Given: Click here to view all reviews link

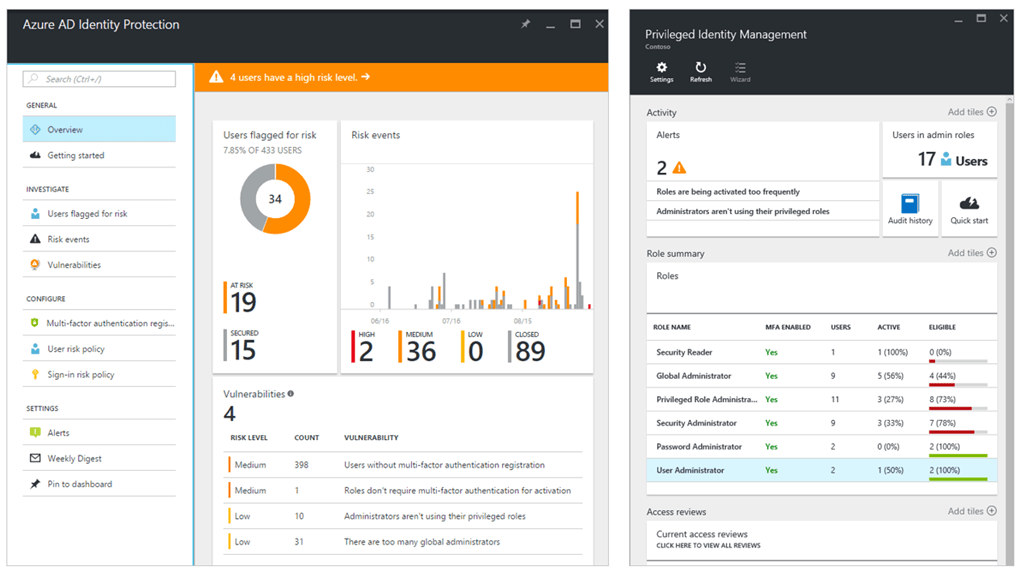Looking at the screenshot, I should [708, 546].
